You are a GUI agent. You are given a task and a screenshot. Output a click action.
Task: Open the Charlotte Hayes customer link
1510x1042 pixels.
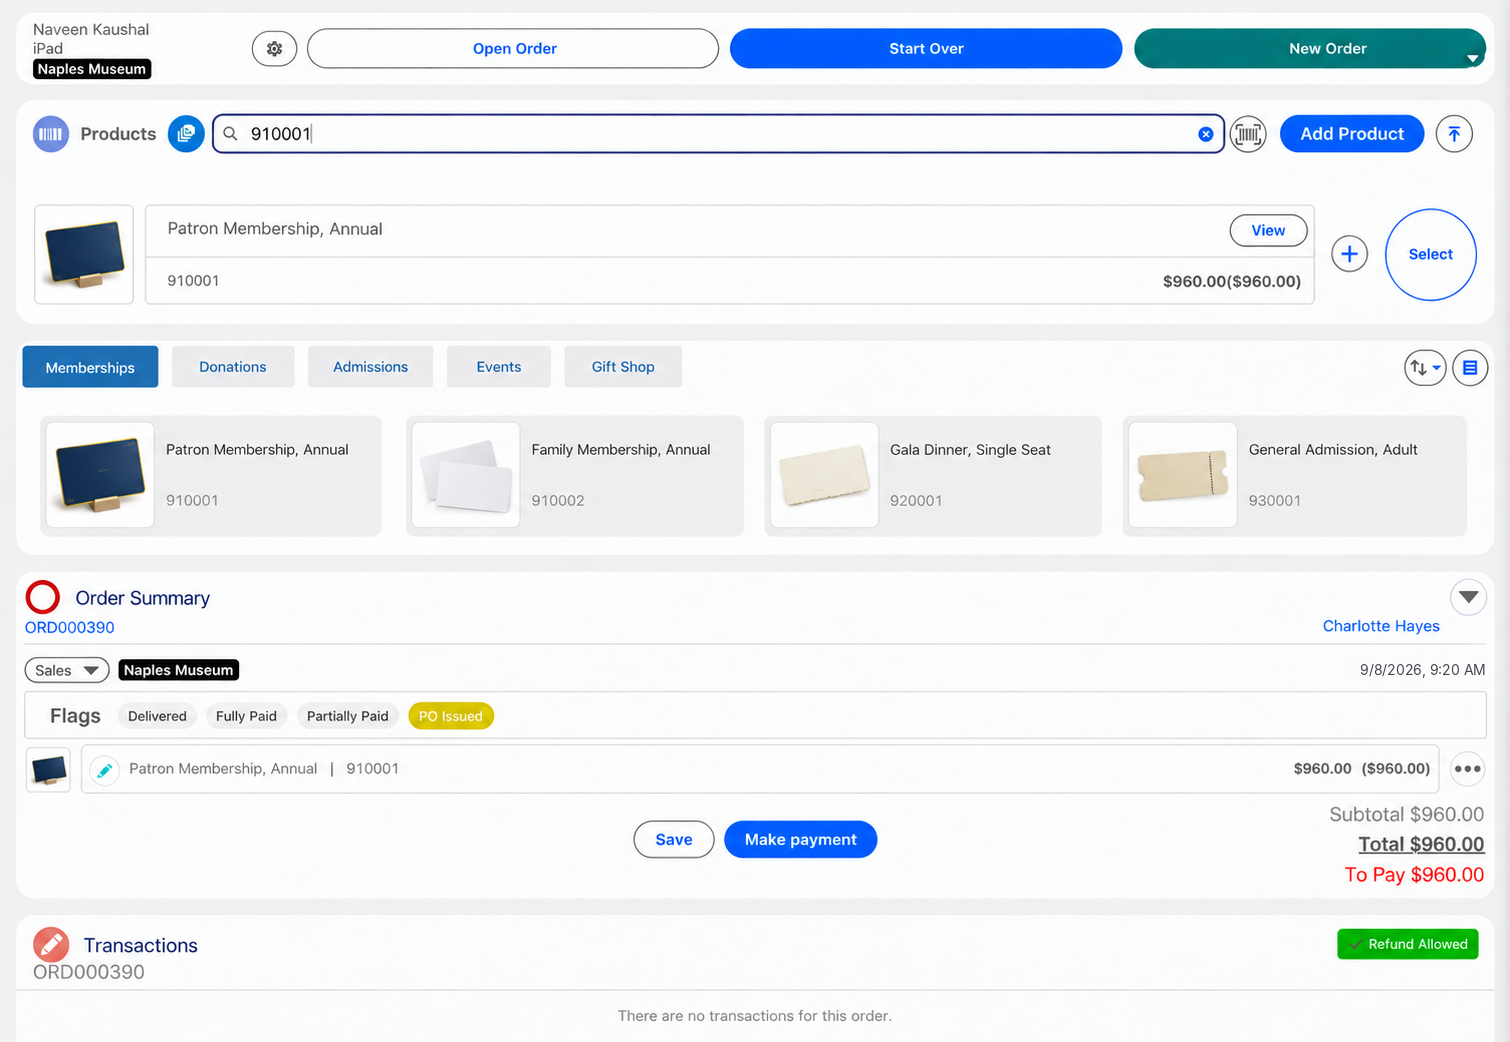[1381, 626]
